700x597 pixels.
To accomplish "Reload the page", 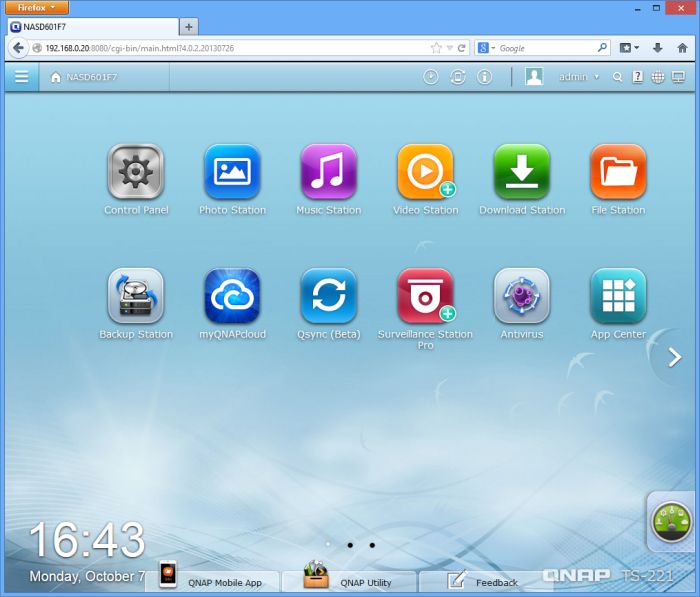I will click(x=462, y=48).
